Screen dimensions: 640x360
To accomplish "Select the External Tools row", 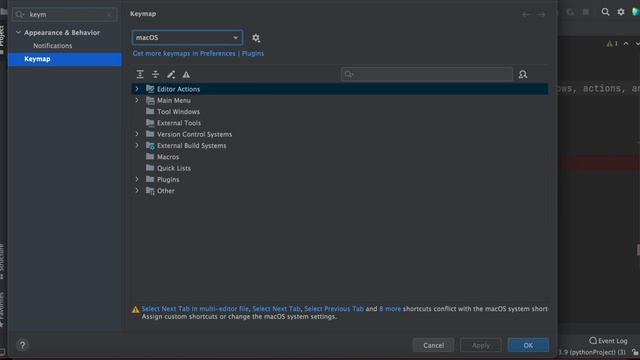I will click(340, 123).
